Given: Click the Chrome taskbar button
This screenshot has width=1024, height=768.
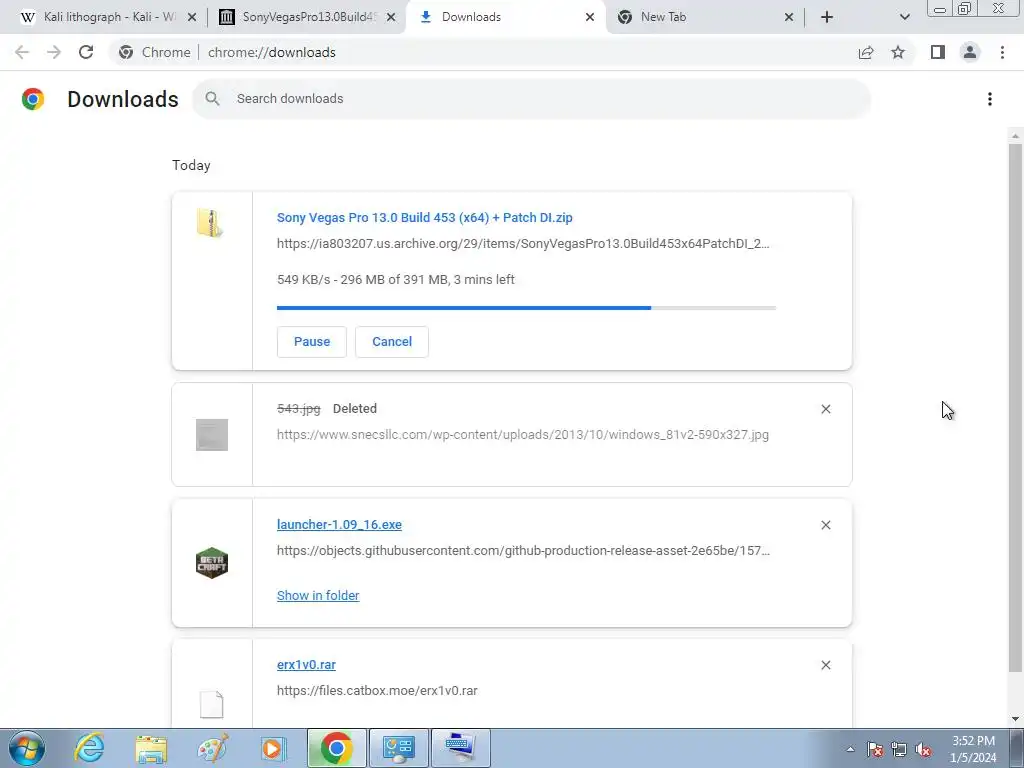Looking at the screenshot, I should click(337, 748).
